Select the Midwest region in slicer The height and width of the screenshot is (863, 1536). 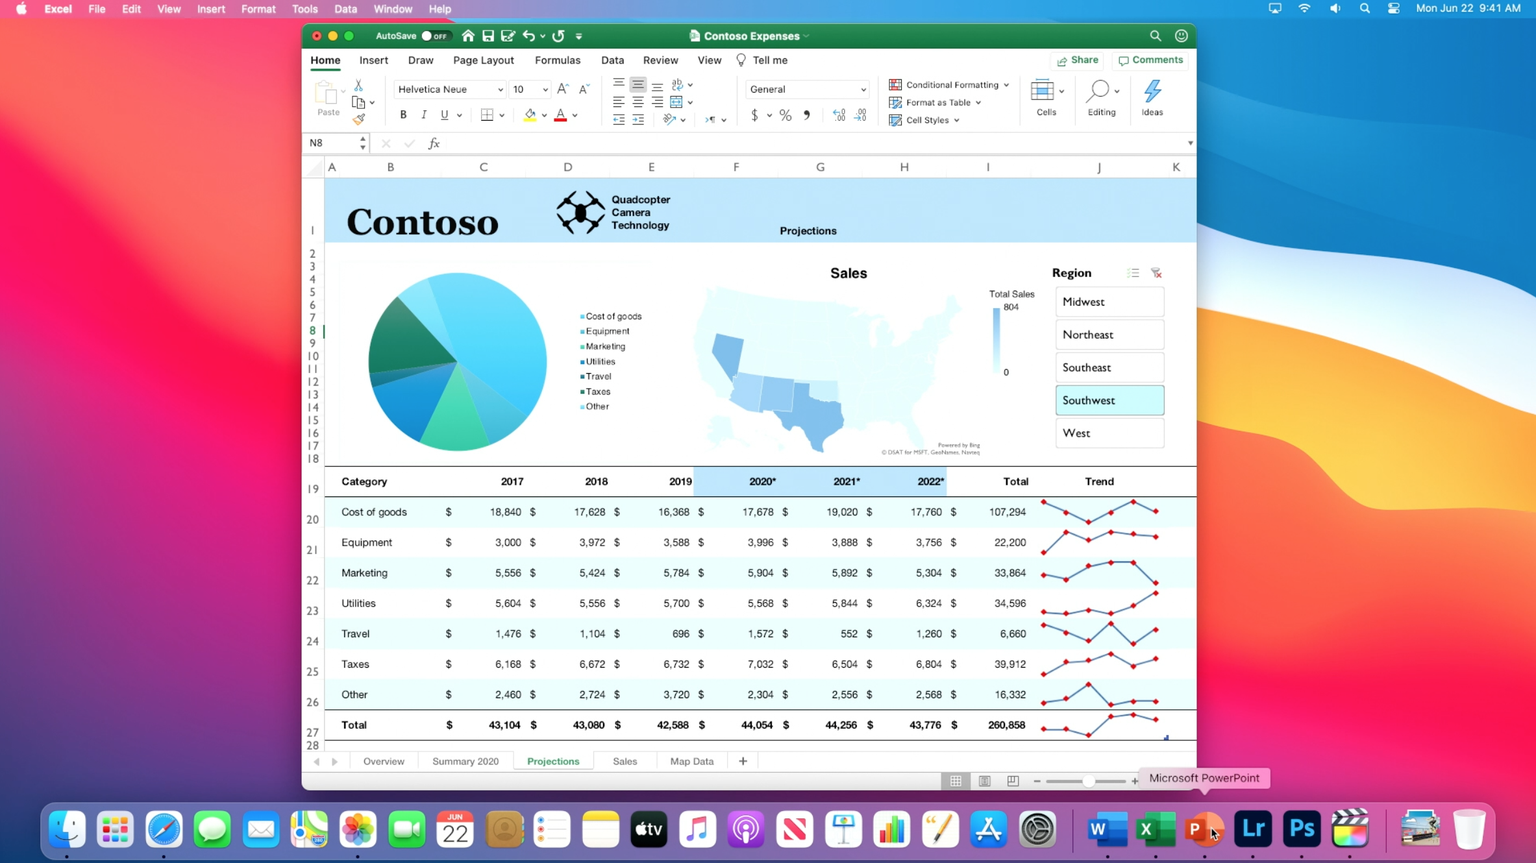[x=1109, y=302]
